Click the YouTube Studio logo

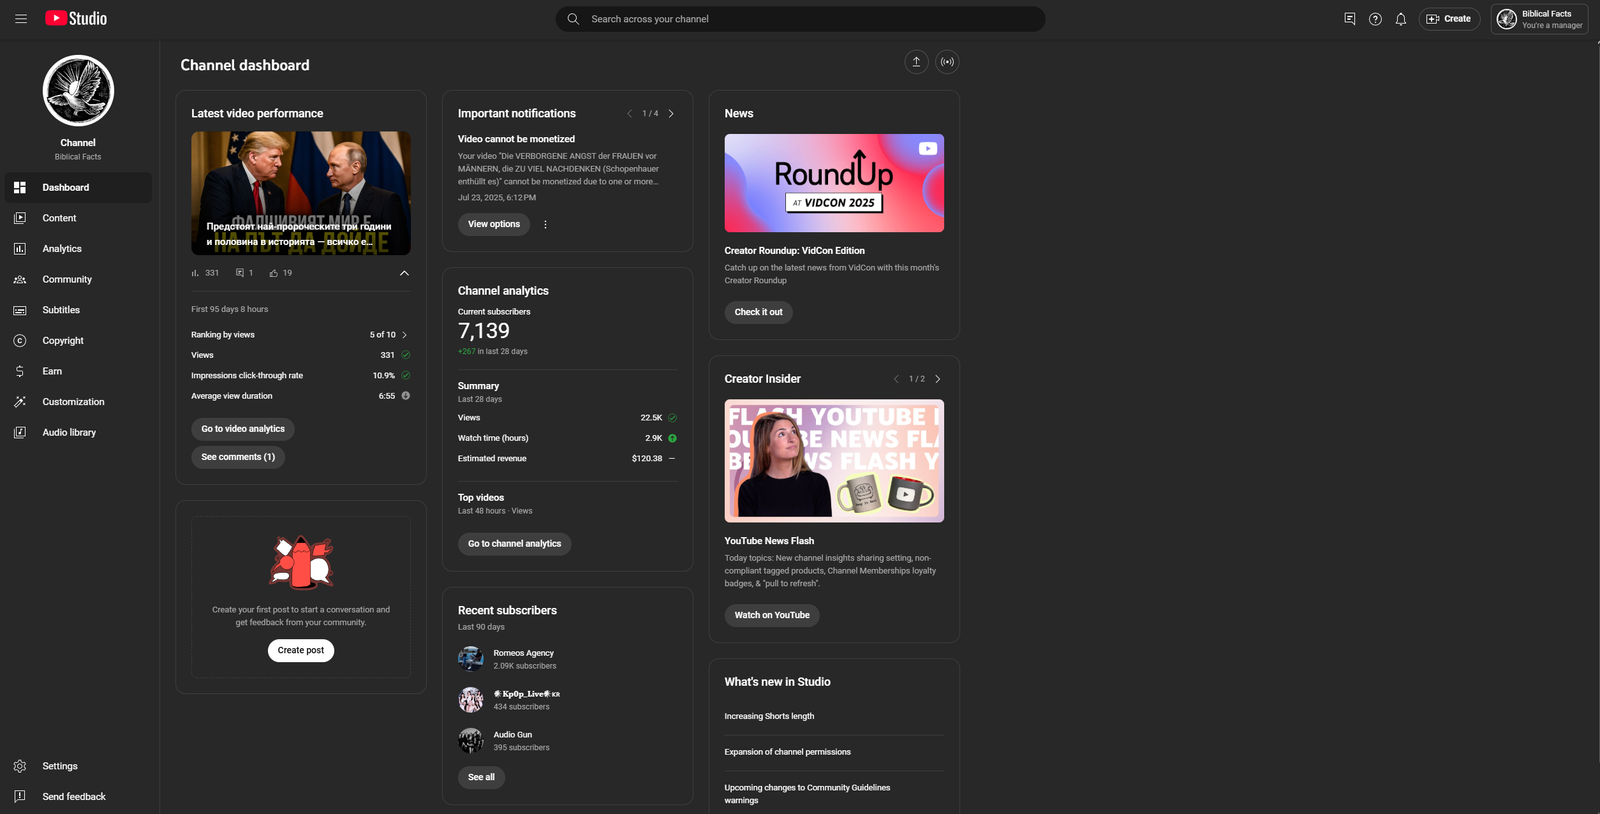coord(76,18)
